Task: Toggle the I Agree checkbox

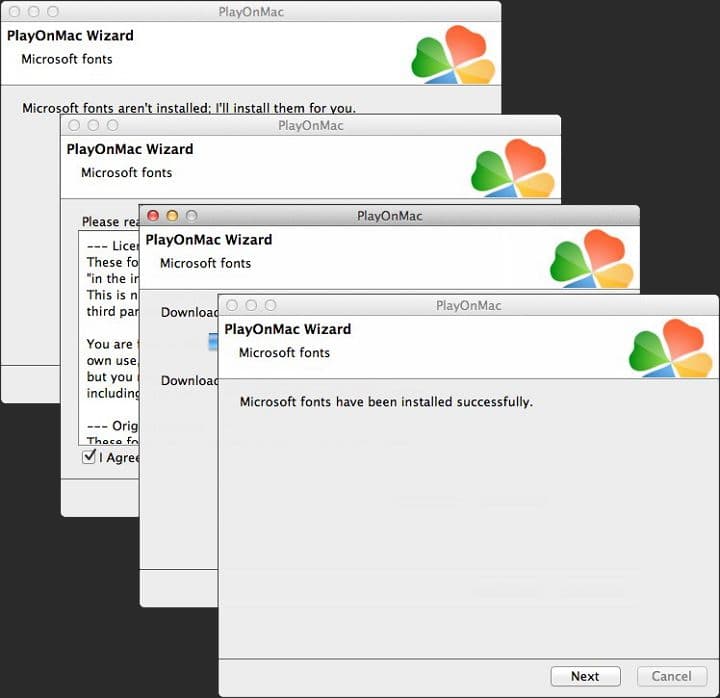Action: [x=90, y=457]
